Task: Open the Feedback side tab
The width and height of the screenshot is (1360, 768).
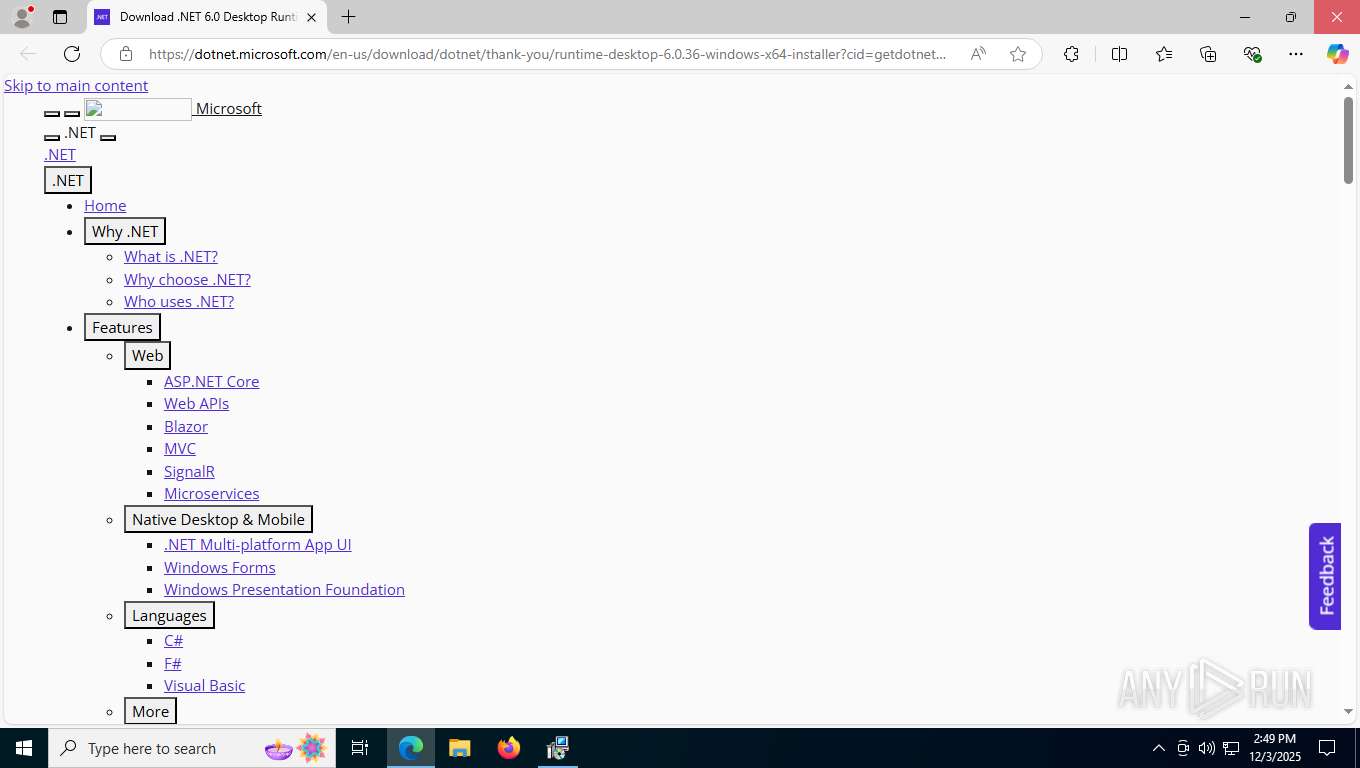Action: point(1325,576)
